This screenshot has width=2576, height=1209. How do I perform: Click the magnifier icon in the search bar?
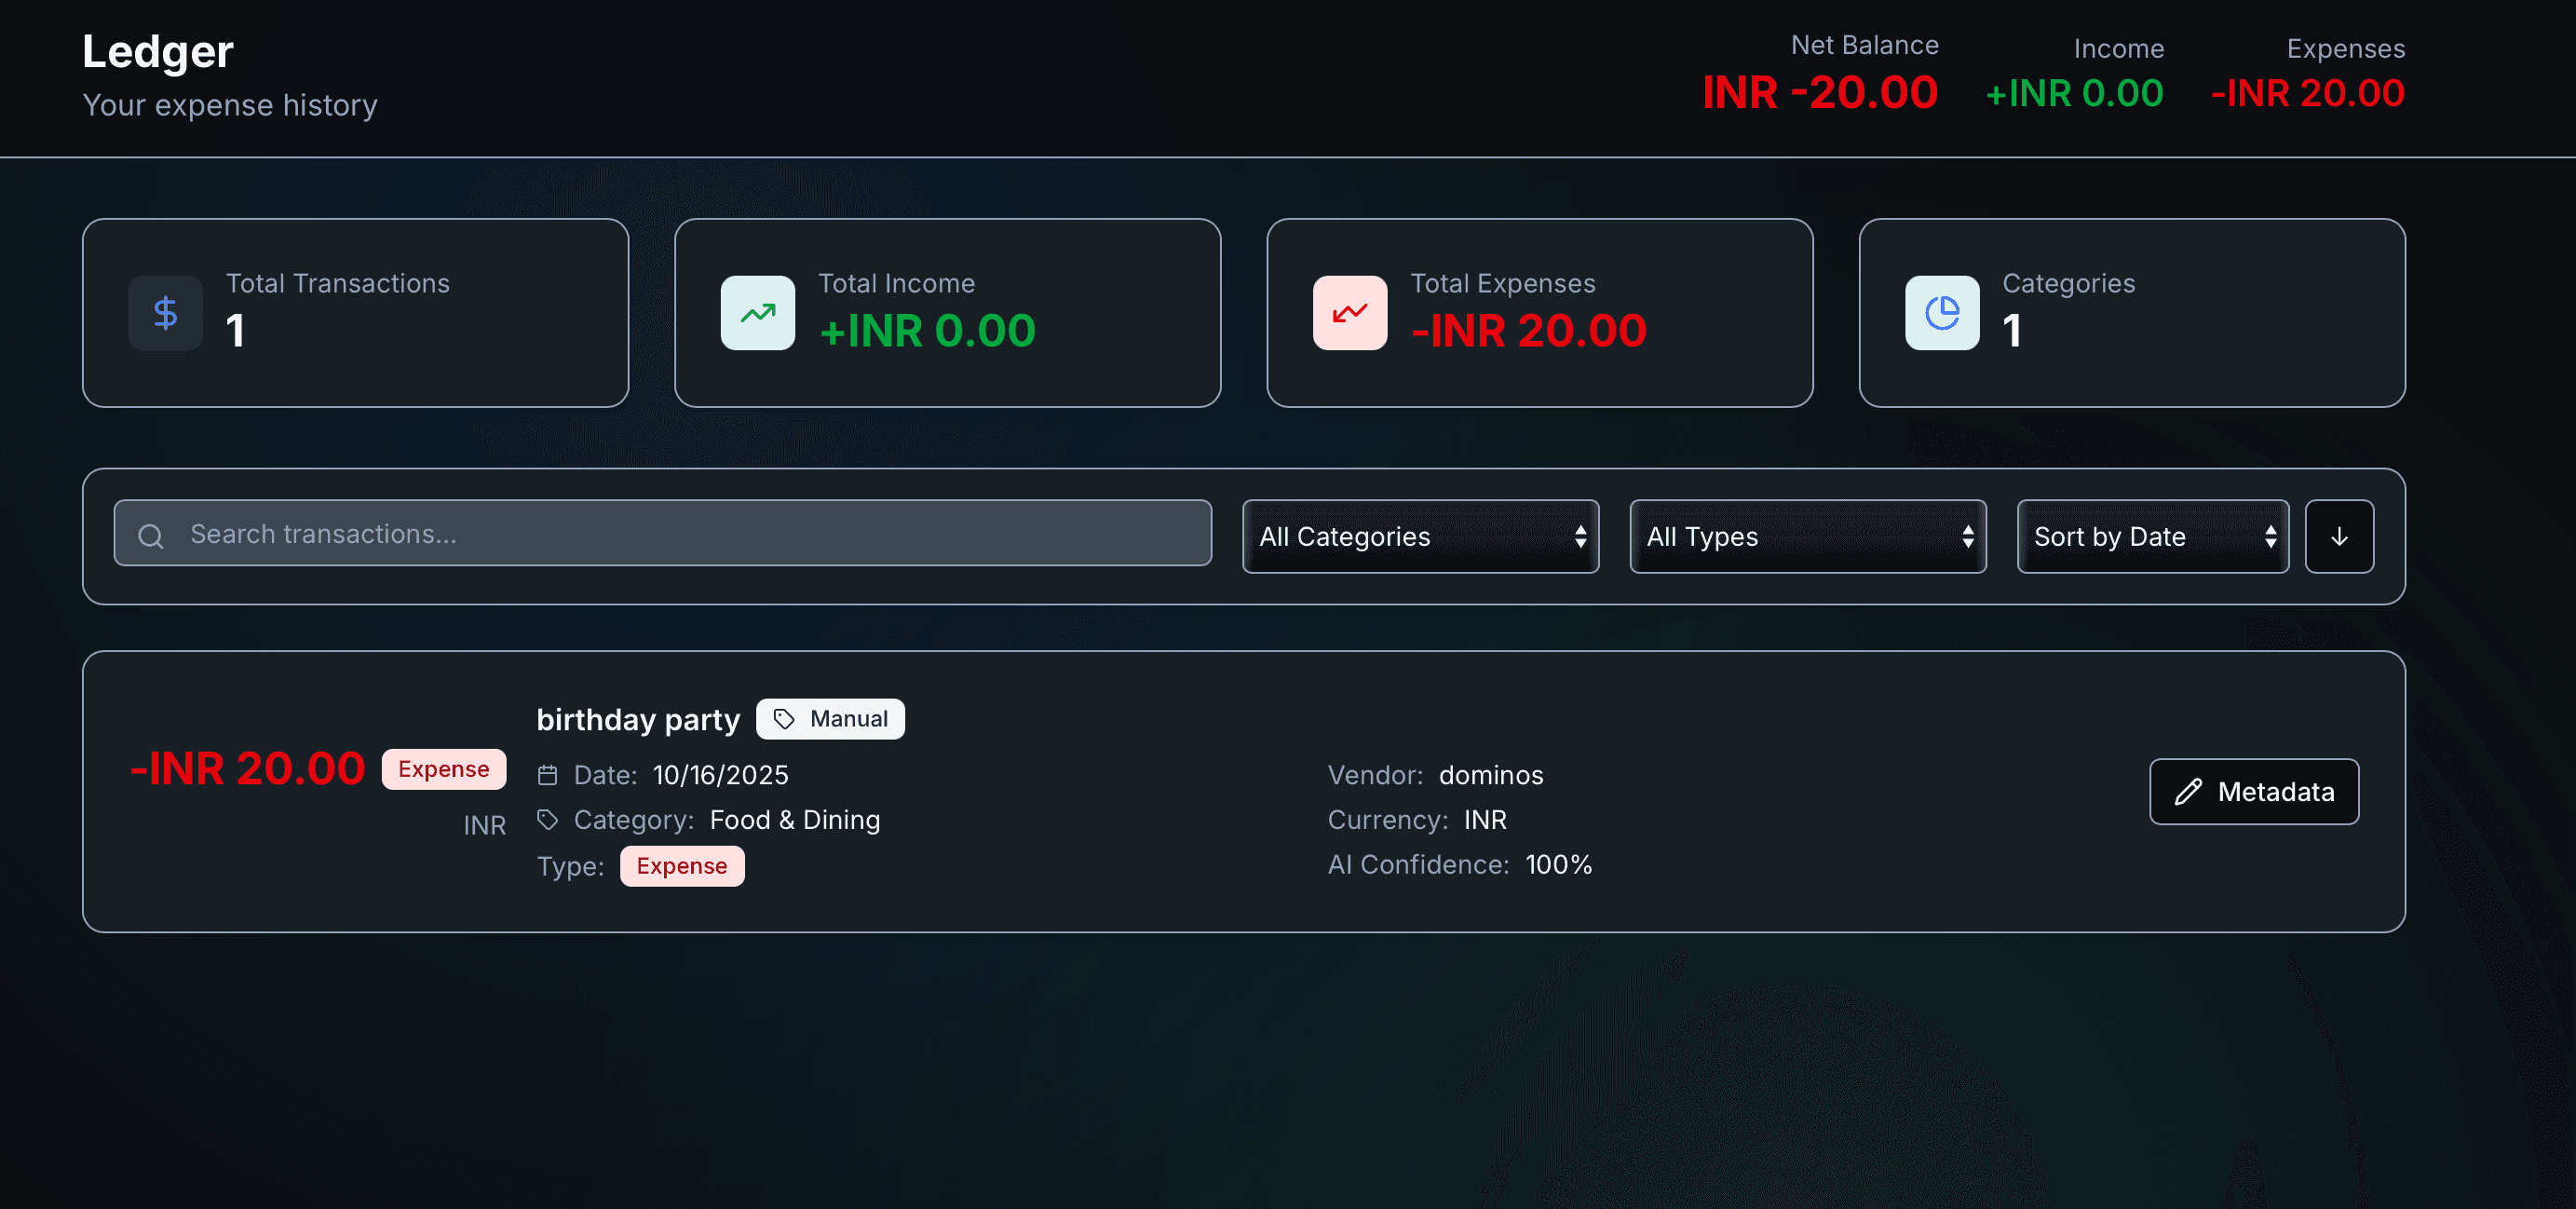click(x=151, y=536)
